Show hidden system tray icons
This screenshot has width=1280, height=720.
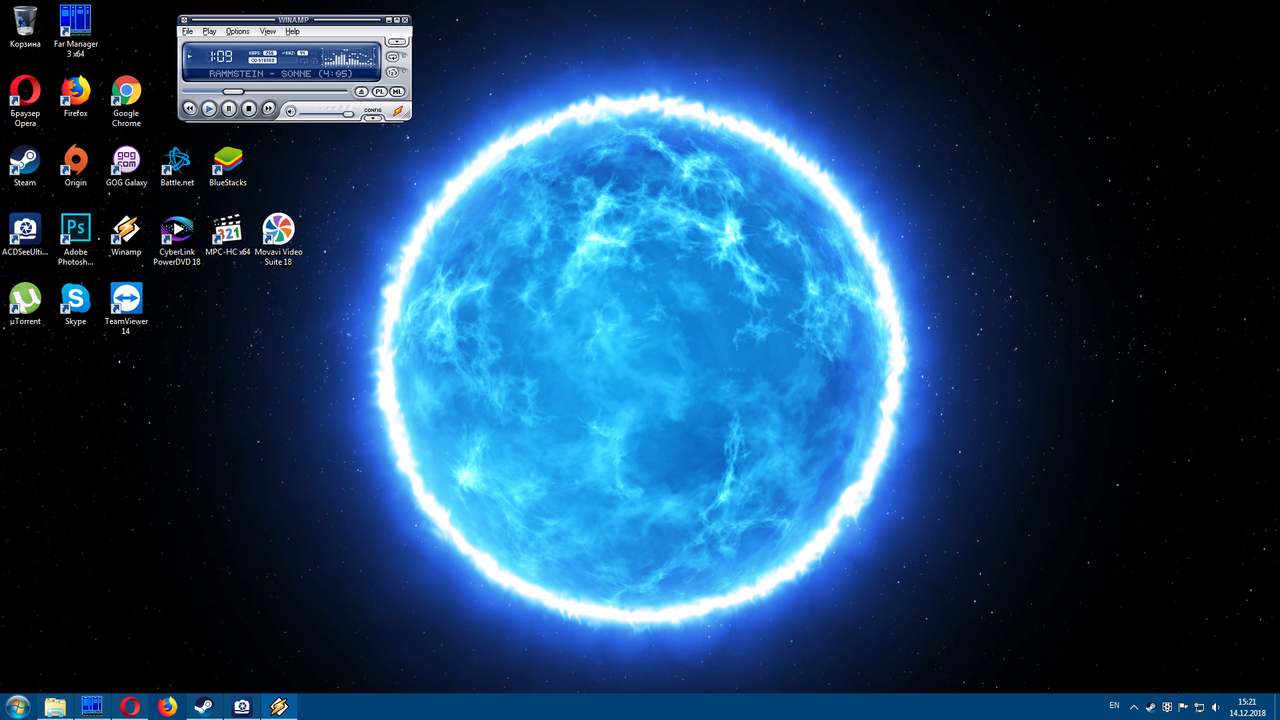pyautogui.click(x=1134, y=707)
